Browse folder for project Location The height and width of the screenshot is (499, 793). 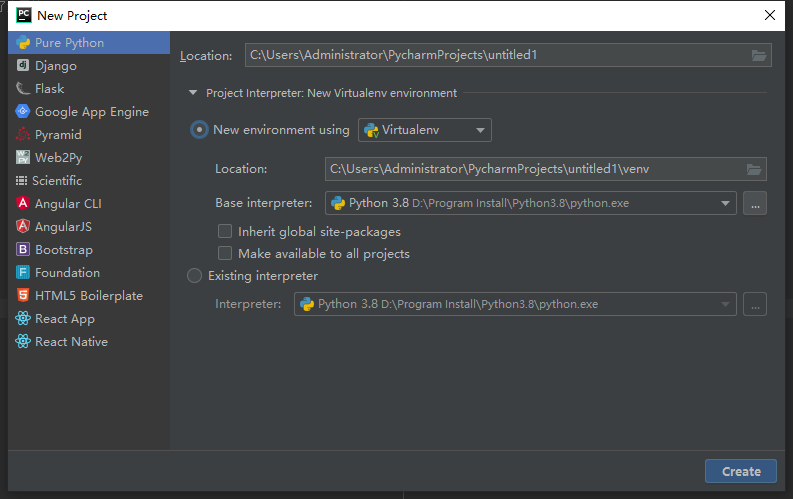(x=759, y=56)
